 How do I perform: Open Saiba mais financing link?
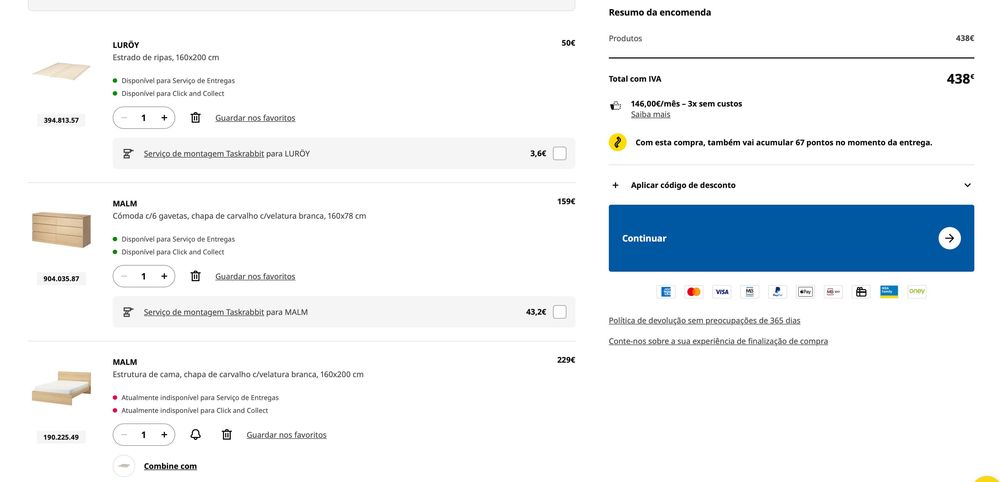pos(650,115)
